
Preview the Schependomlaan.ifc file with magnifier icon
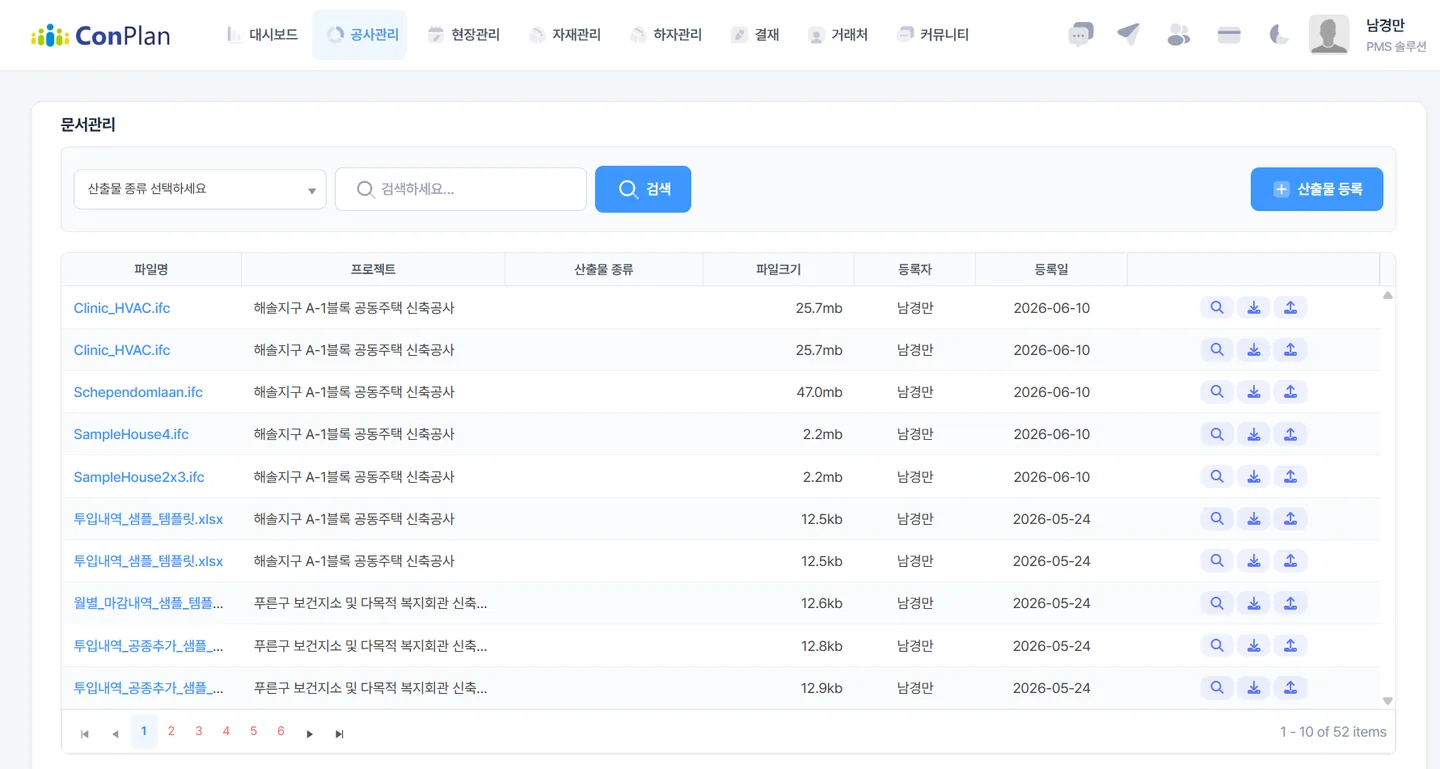click(1217, 392)
